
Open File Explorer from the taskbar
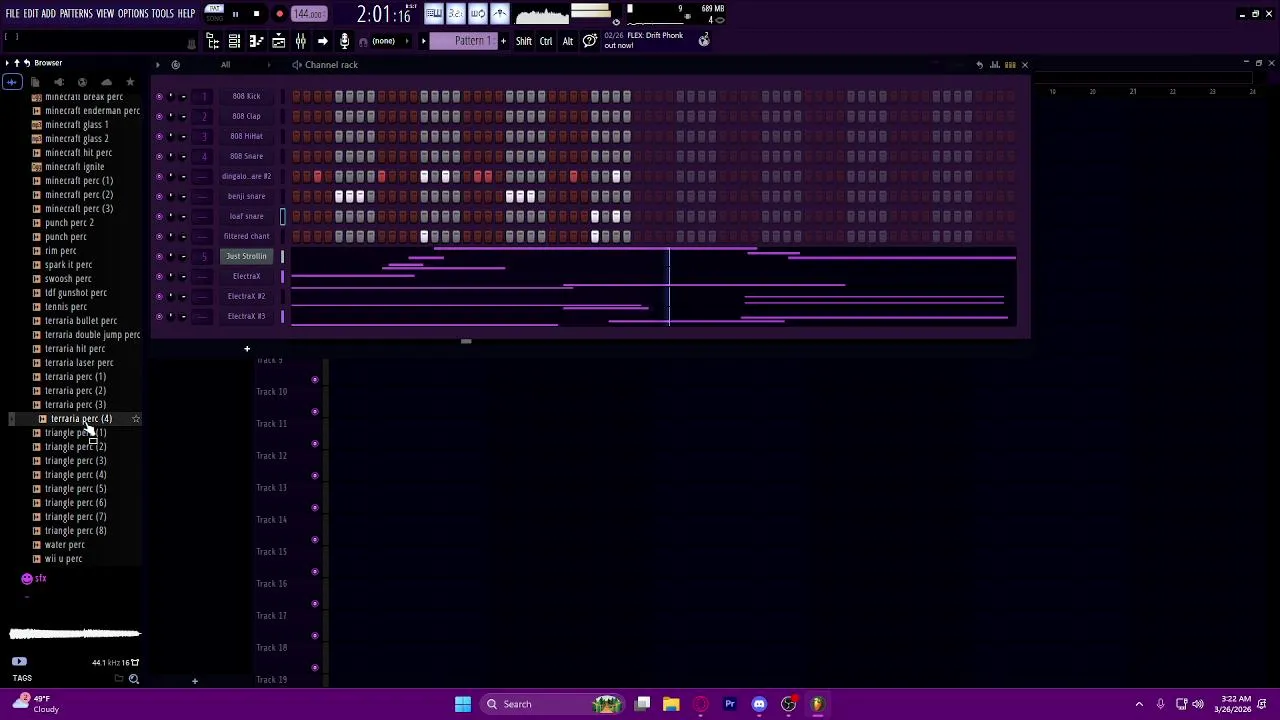click(671, 704)
